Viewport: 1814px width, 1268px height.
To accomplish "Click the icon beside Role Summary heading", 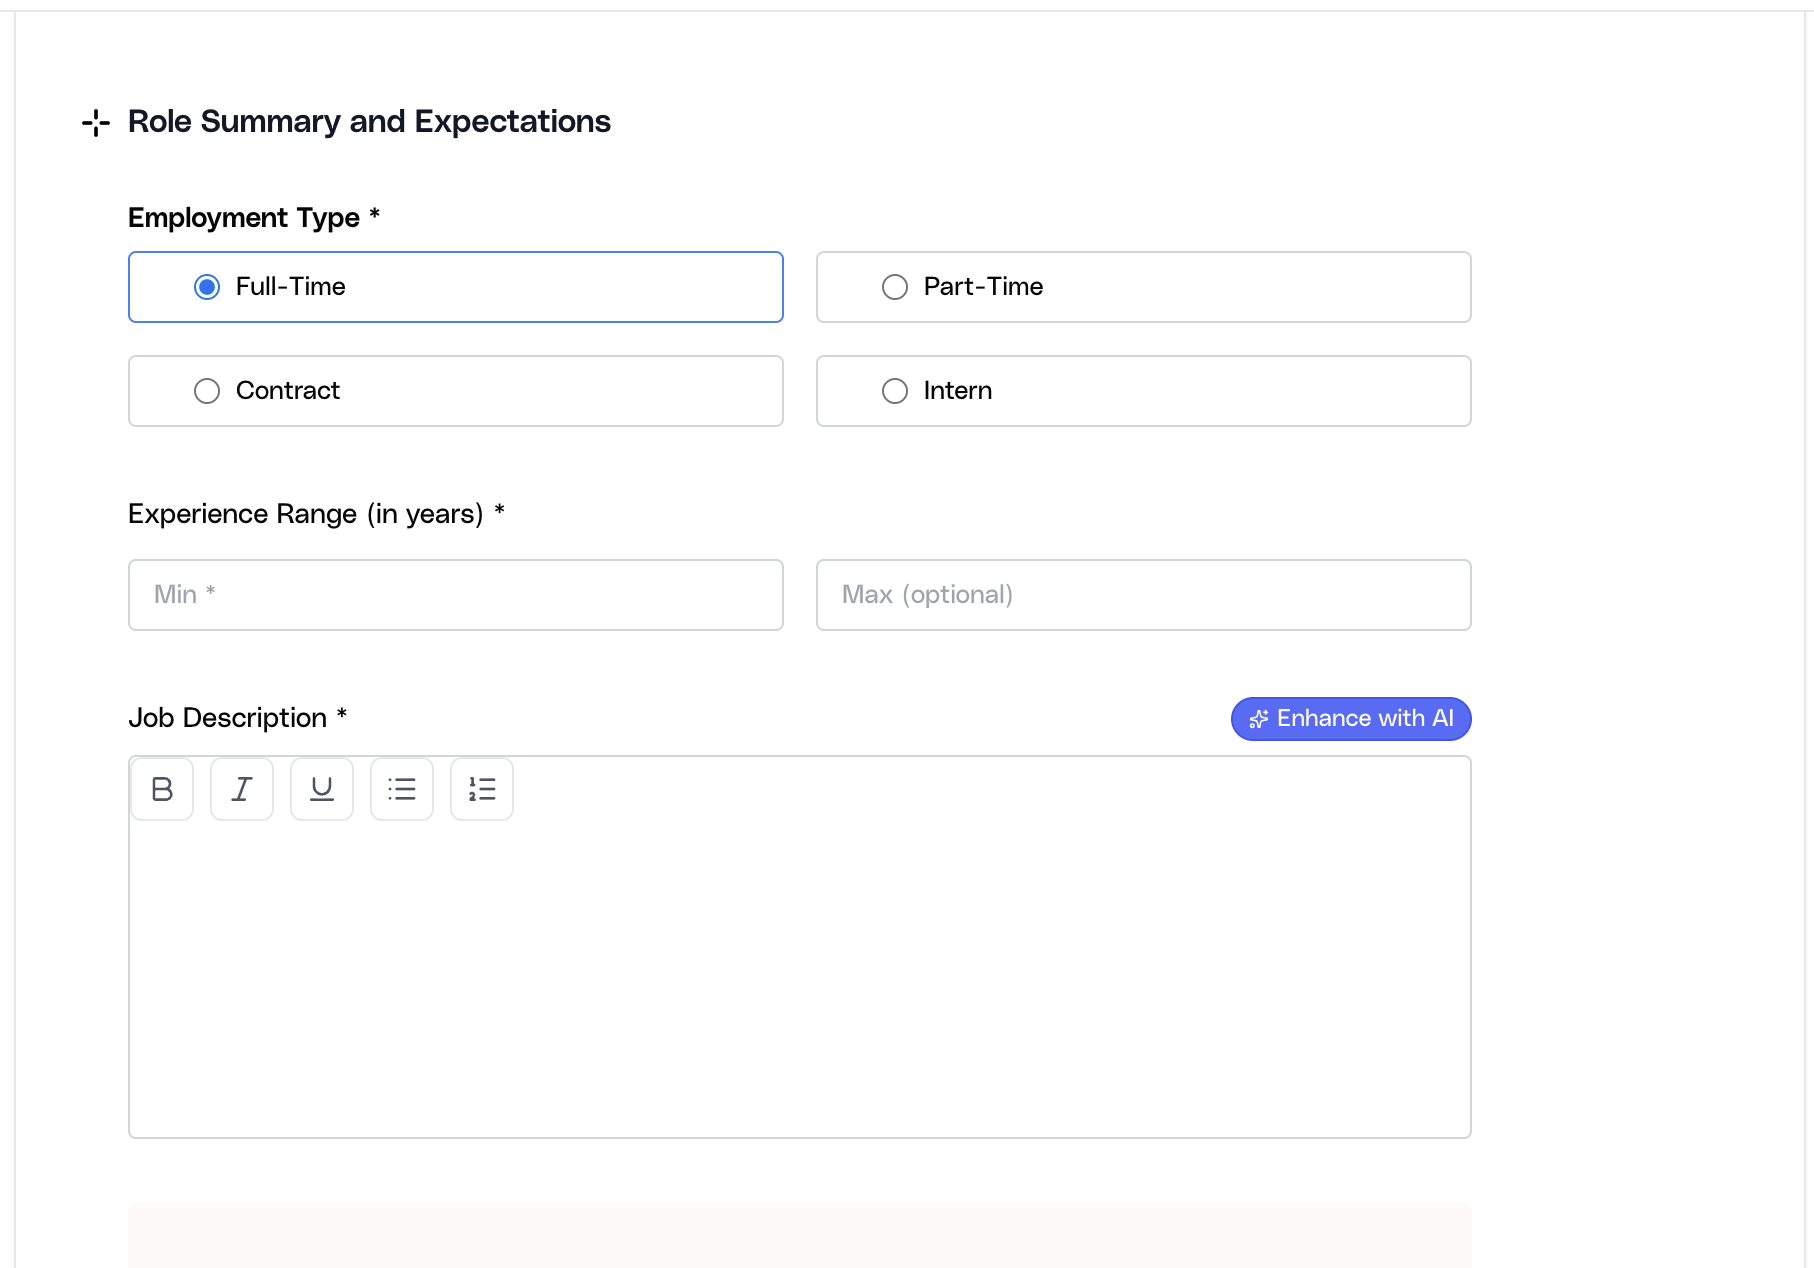I will 95,122.
